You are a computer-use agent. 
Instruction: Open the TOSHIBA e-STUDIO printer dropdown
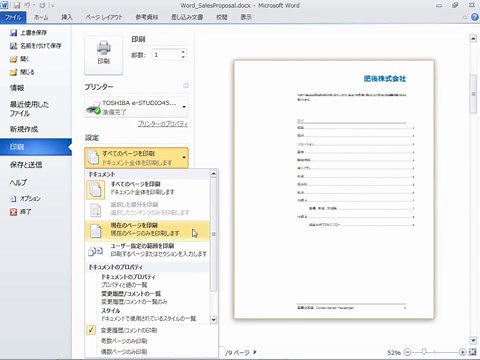(136, 107)
